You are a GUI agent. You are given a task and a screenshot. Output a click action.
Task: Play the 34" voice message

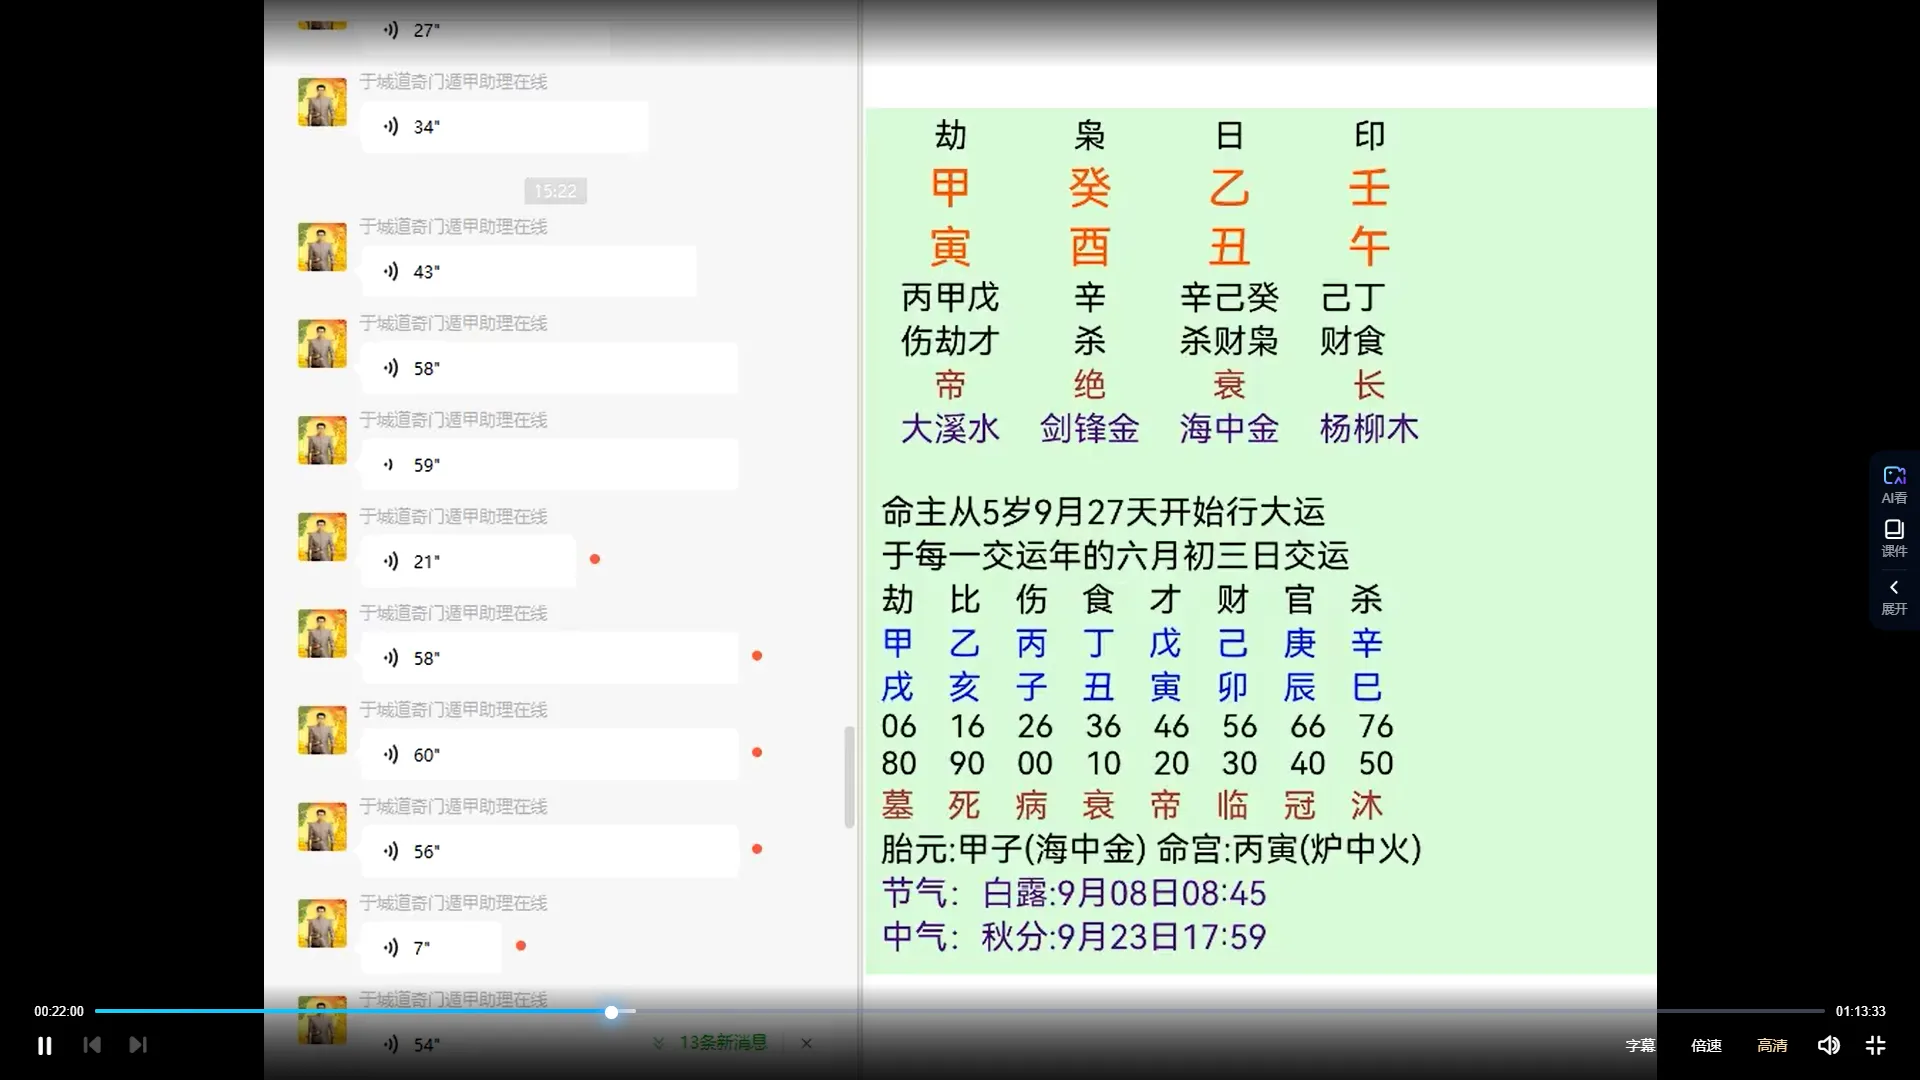[x=504, y=127]
